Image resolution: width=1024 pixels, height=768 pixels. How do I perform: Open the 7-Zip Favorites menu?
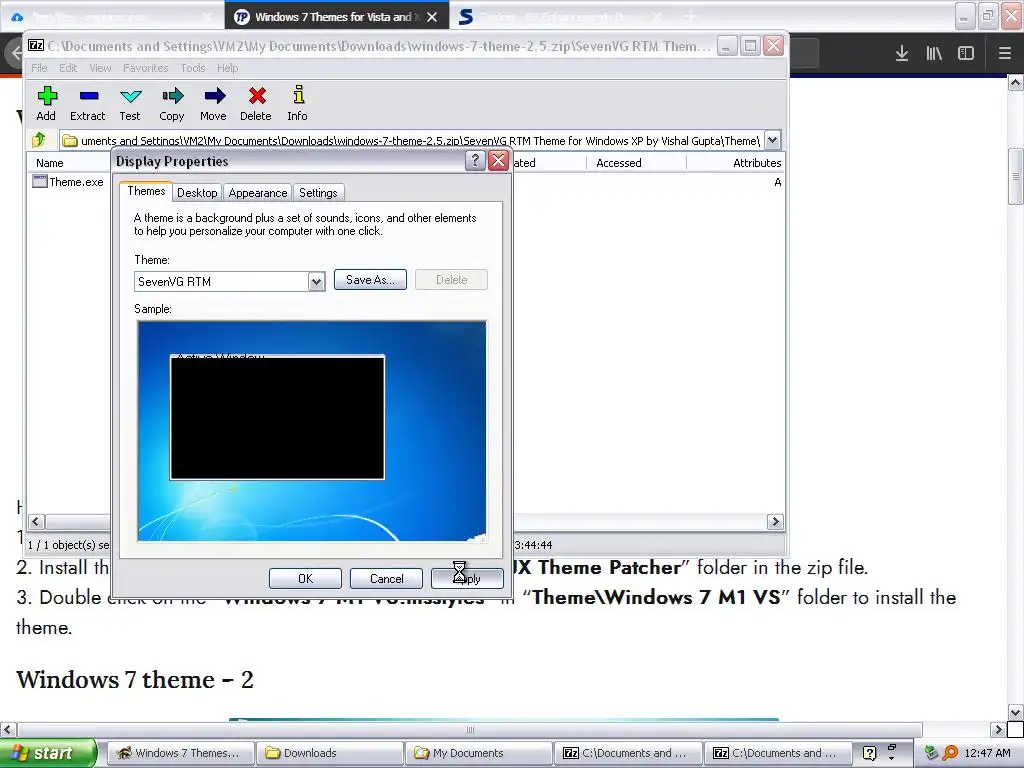tap(146, 68)
